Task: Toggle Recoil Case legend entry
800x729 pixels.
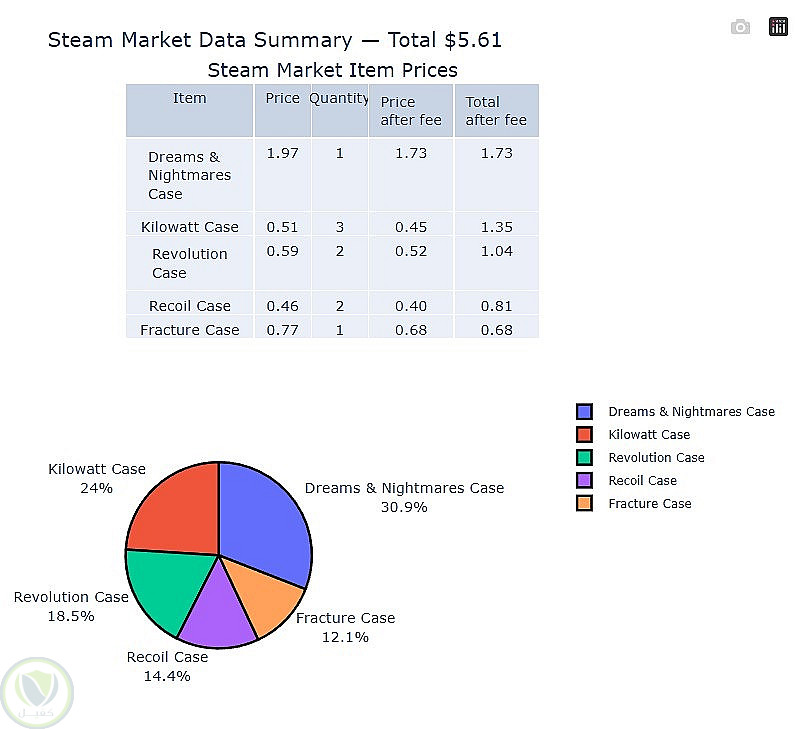Action: pos(627,481)
